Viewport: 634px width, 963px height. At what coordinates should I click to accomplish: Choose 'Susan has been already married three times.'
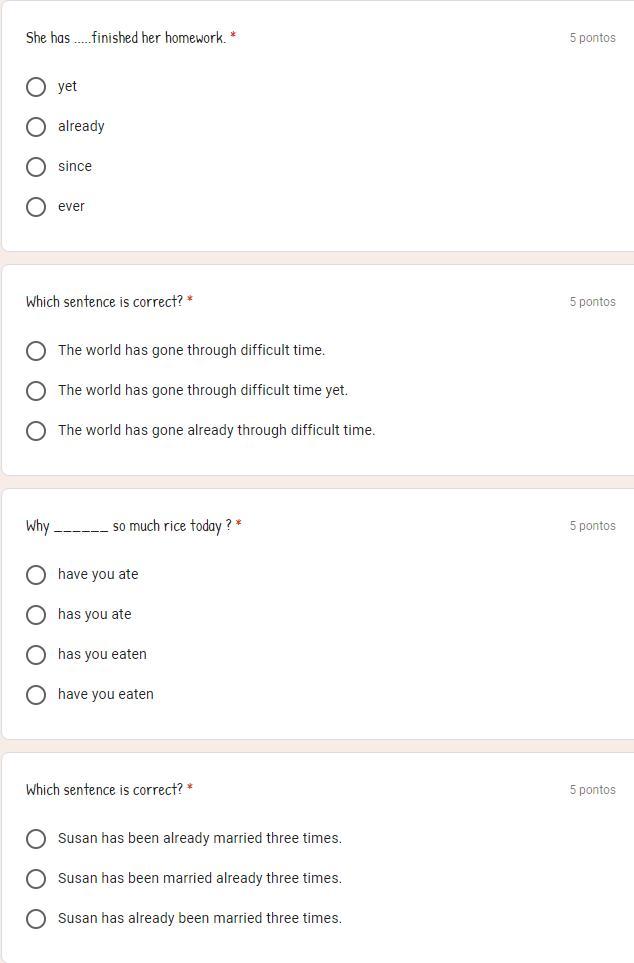[x=36, y=839]
